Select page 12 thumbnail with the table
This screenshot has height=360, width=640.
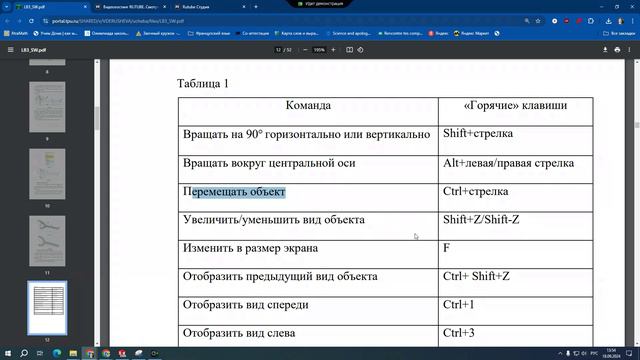[47, 308]
